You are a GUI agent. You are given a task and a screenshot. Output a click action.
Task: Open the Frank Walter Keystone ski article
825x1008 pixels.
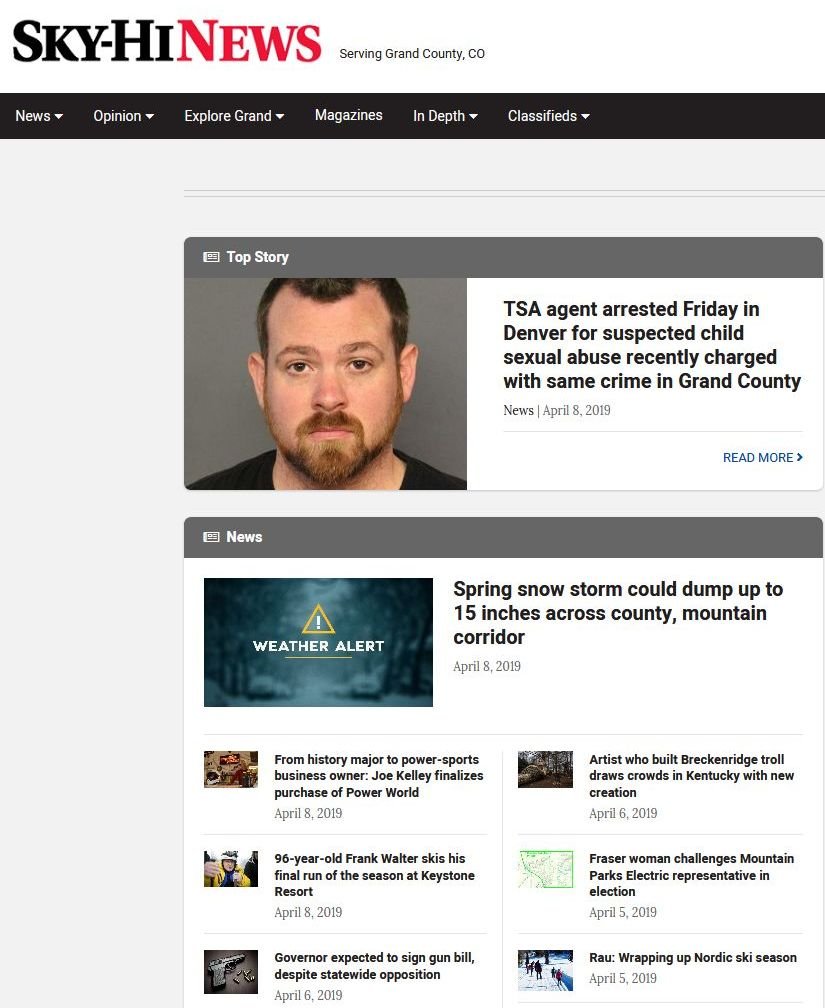(374, 875)
